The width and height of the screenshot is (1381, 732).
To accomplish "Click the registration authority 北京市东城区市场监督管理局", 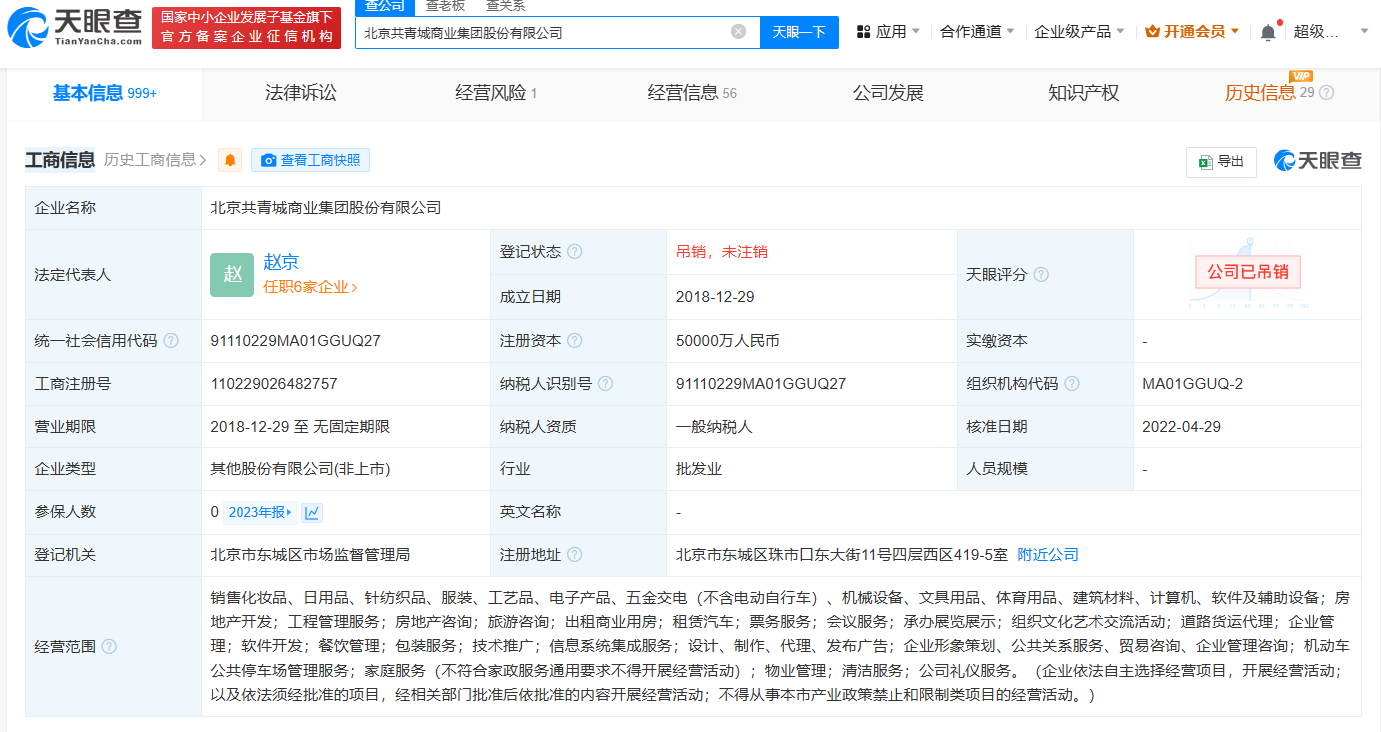I will point(310,555).
